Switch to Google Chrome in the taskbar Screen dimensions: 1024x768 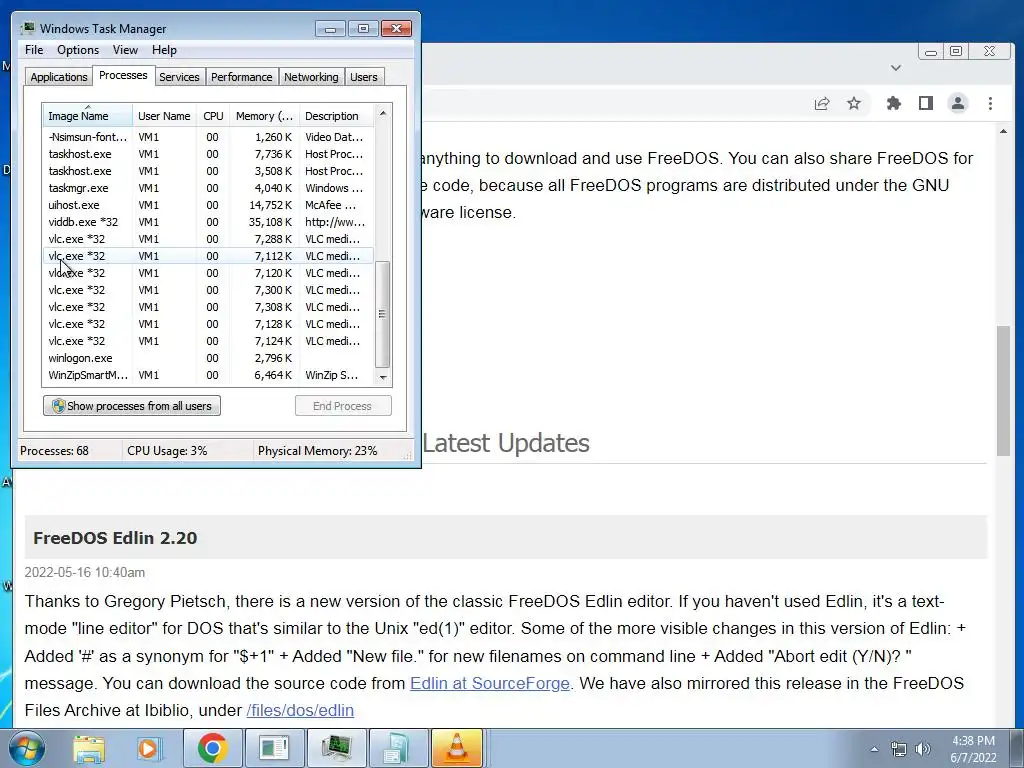click(x=212, y=748)
